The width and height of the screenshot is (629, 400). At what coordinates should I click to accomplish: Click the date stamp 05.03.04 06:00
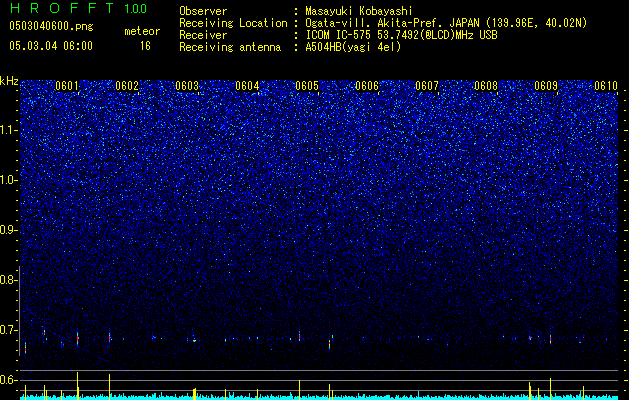click(x=51, y=46)
